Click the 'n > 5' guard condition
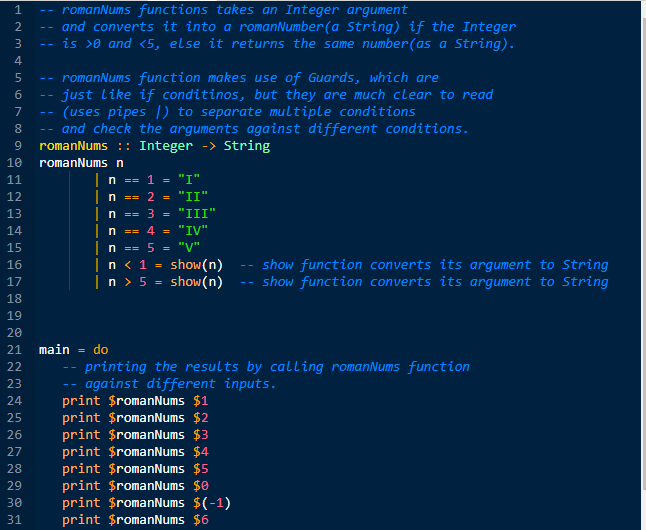This screenshot has width=646, height=530. coord(127,282)
